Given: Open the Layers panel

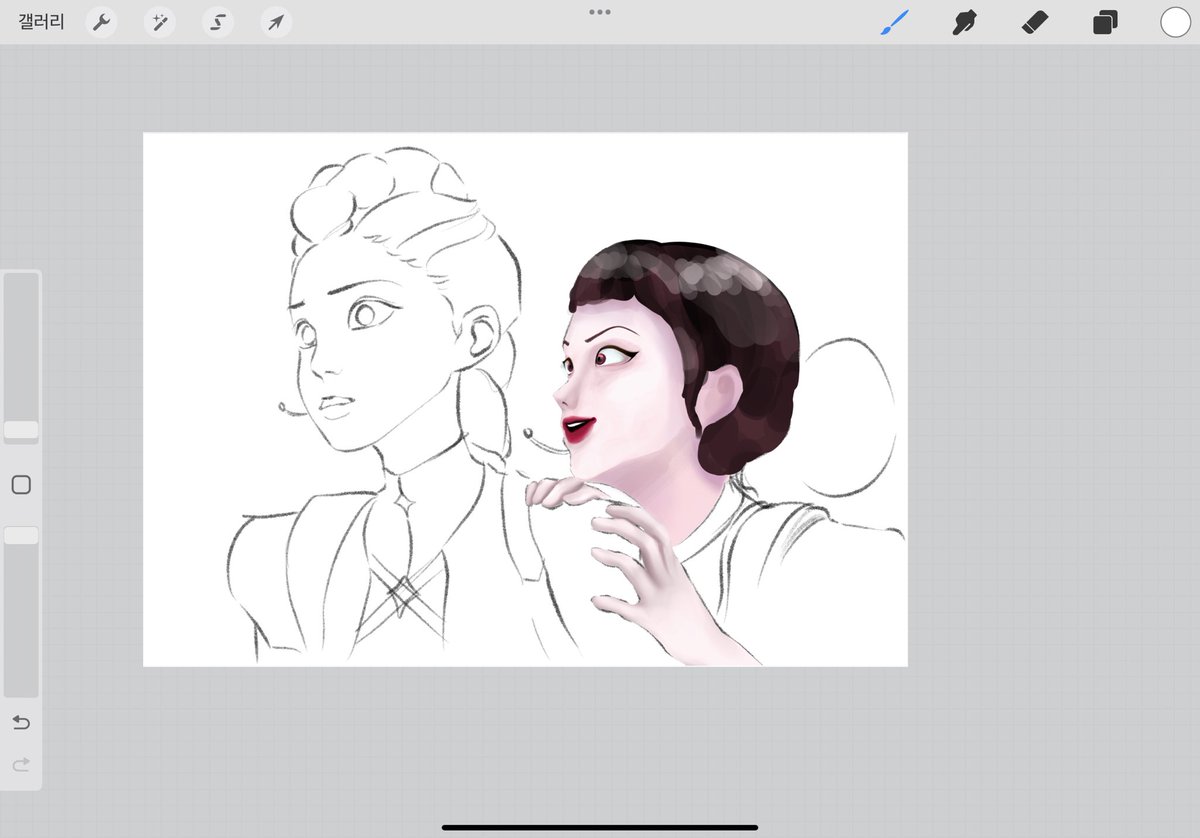Looking at the screenshot, I should [1105, 22].
